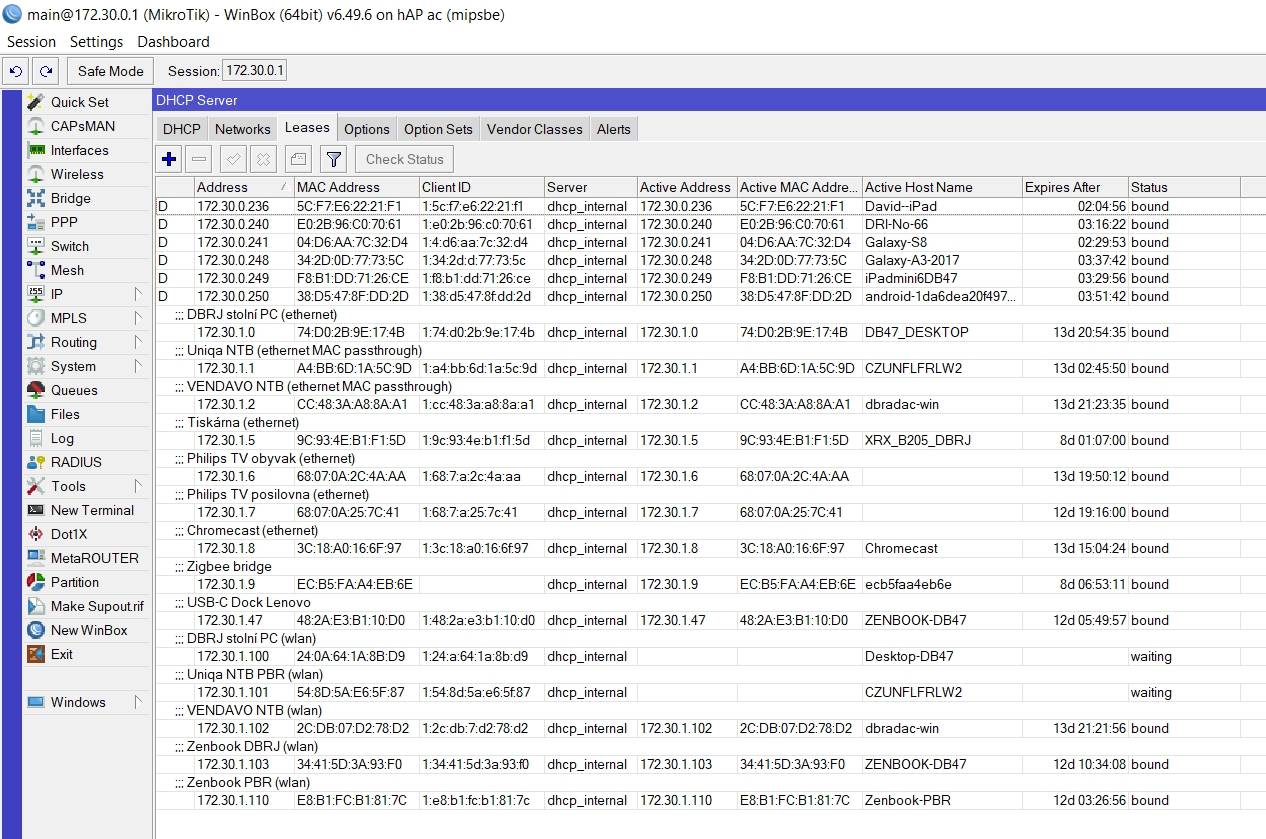The height and width of the screenshot is (839, 1266).
Task: Select address 172.30.1.110 cell
Action: [x=244, y=800]
